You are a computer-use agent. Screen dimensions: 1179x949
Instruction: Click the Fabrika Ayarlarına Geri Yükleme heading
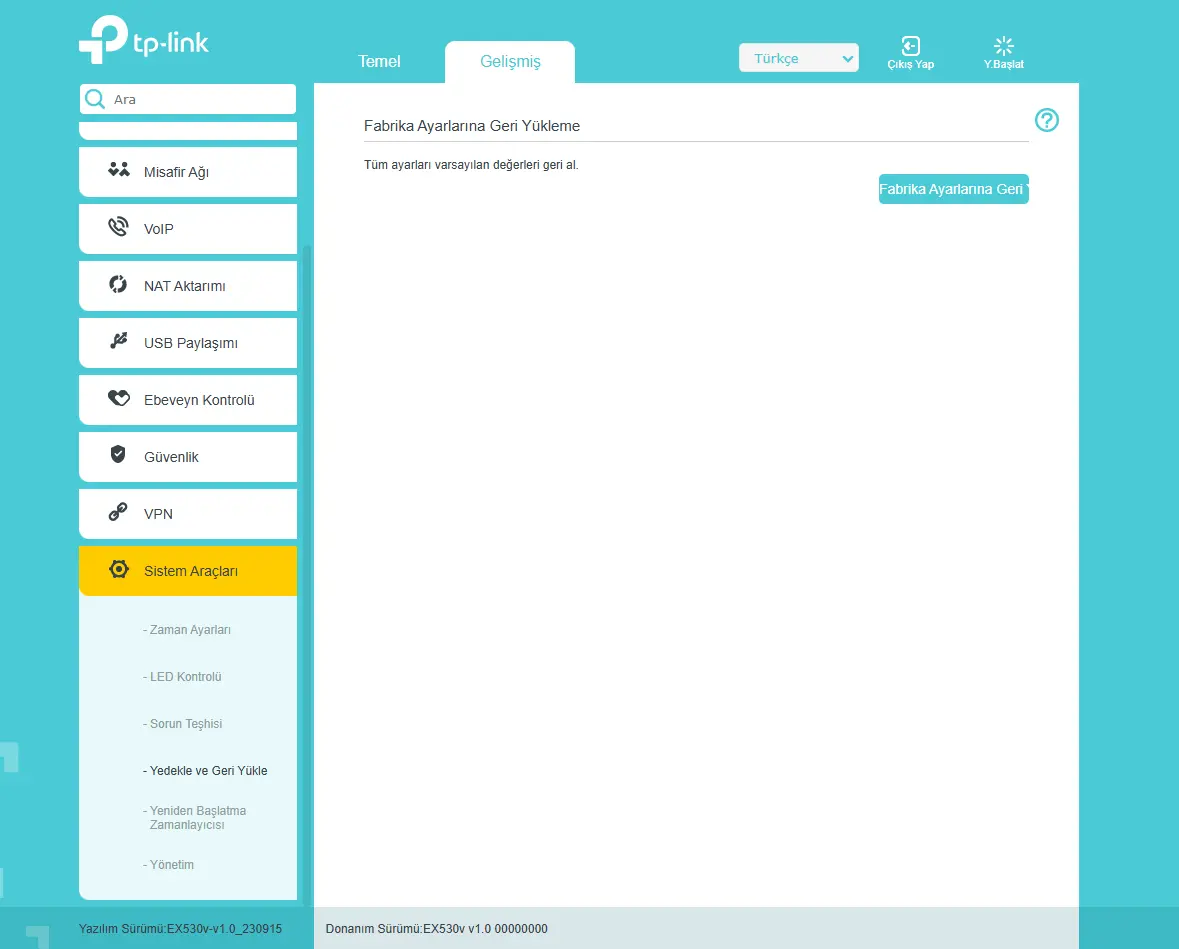tap(471, 126)
